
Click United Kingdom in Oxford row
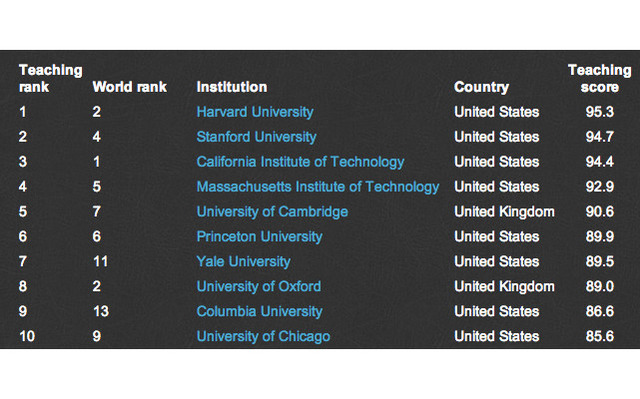click(504, 286)
